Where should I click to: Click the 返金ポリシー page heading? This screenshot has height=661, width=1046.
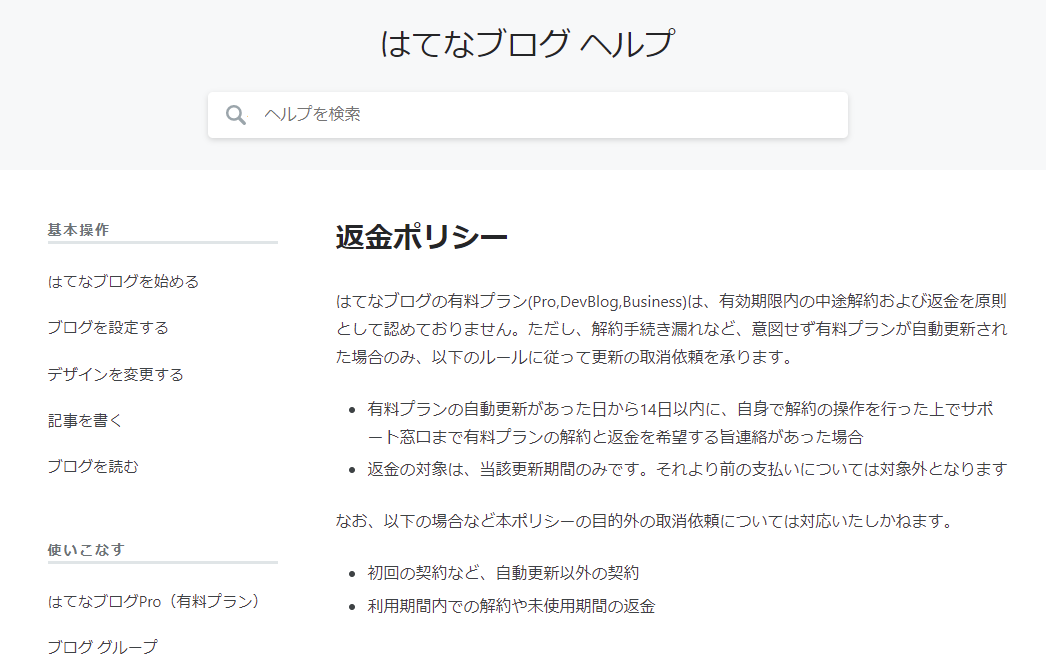pos(422,237)
